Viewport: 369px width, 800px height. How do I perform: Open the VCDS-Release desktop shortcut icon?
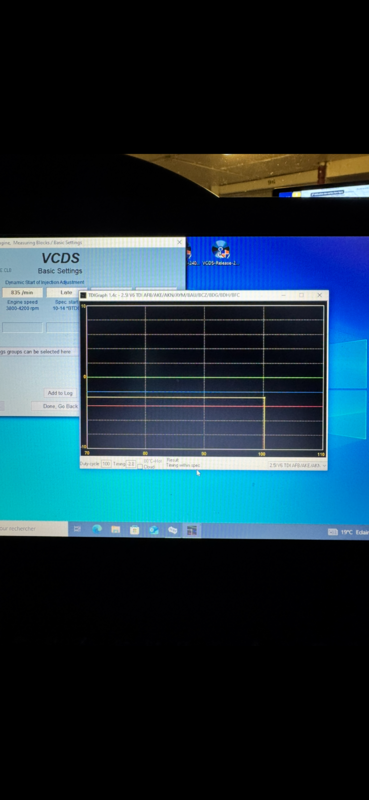tap(220, 253)
